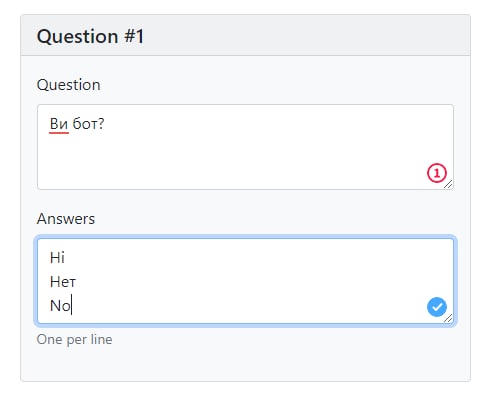Place cursor on the "No" answer line
The height and width of the screenshot is (393, 483).
click(x=60, y=306)
